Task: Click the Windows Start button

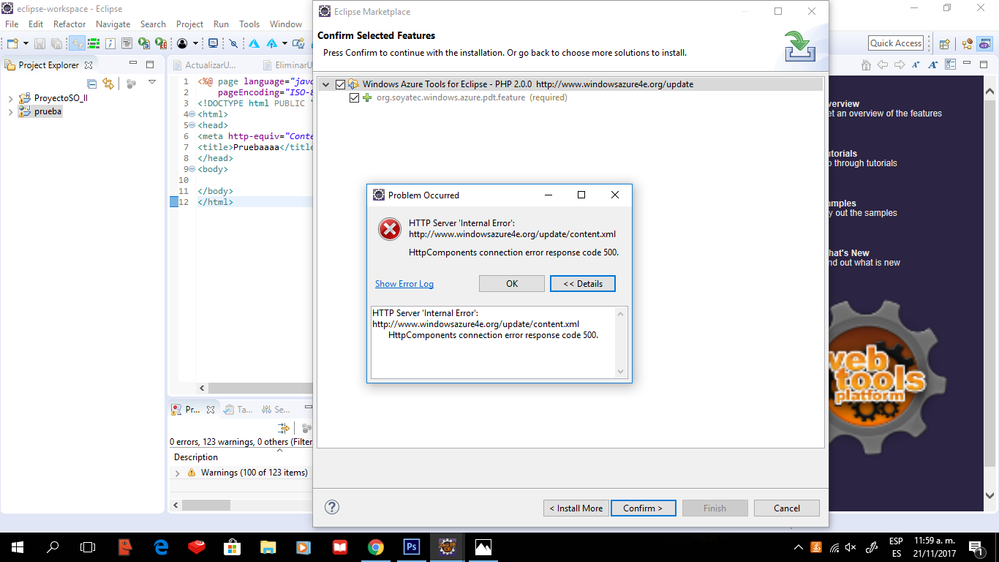Action: pos(17,547)
